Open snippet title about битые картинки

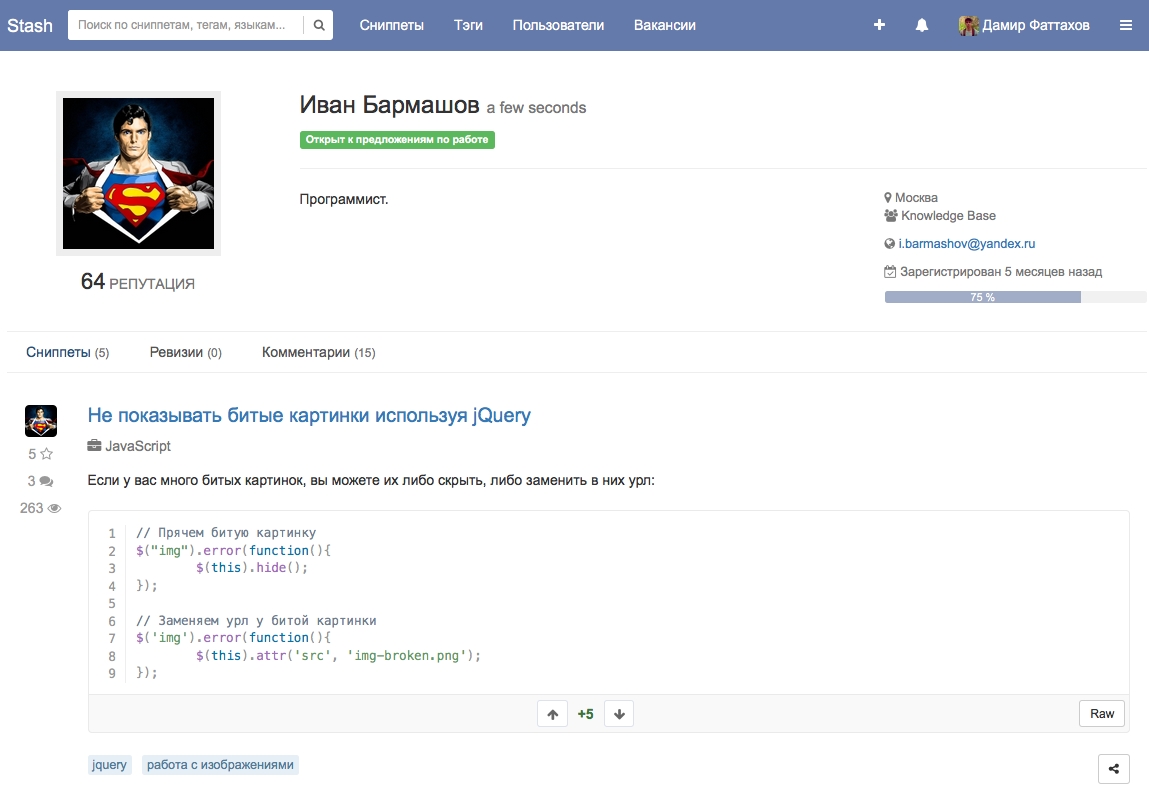309,415
